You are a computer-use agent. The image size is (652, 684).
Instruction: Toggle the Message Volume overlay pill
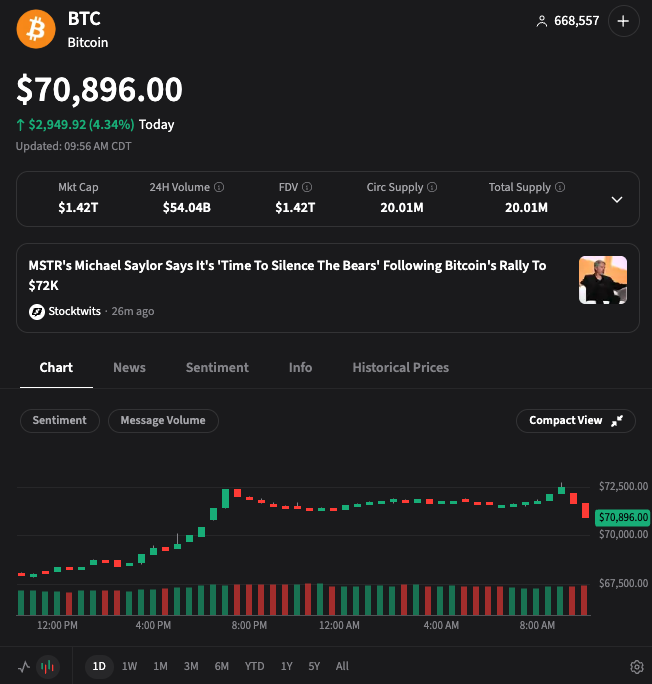click(163, 421)
